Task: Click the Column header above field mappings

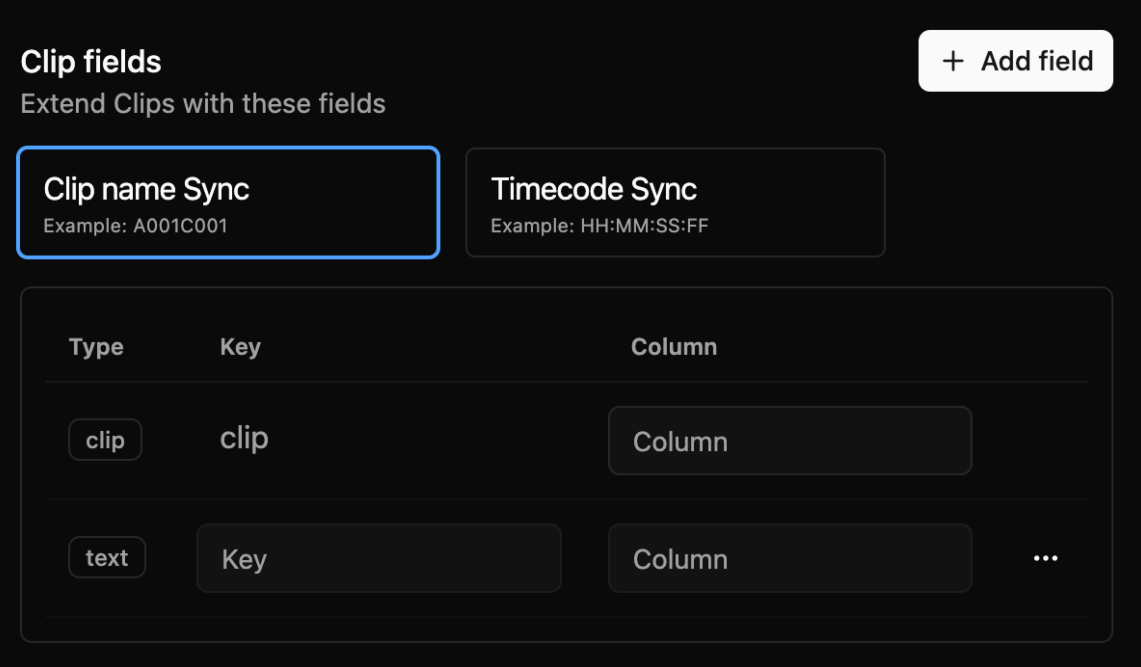Action: coord(674,347)
